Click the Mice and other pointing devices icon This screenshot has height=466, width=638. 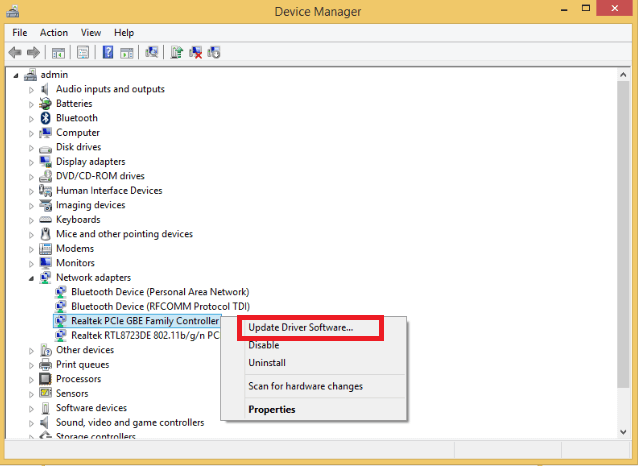(x=45, y=234)
